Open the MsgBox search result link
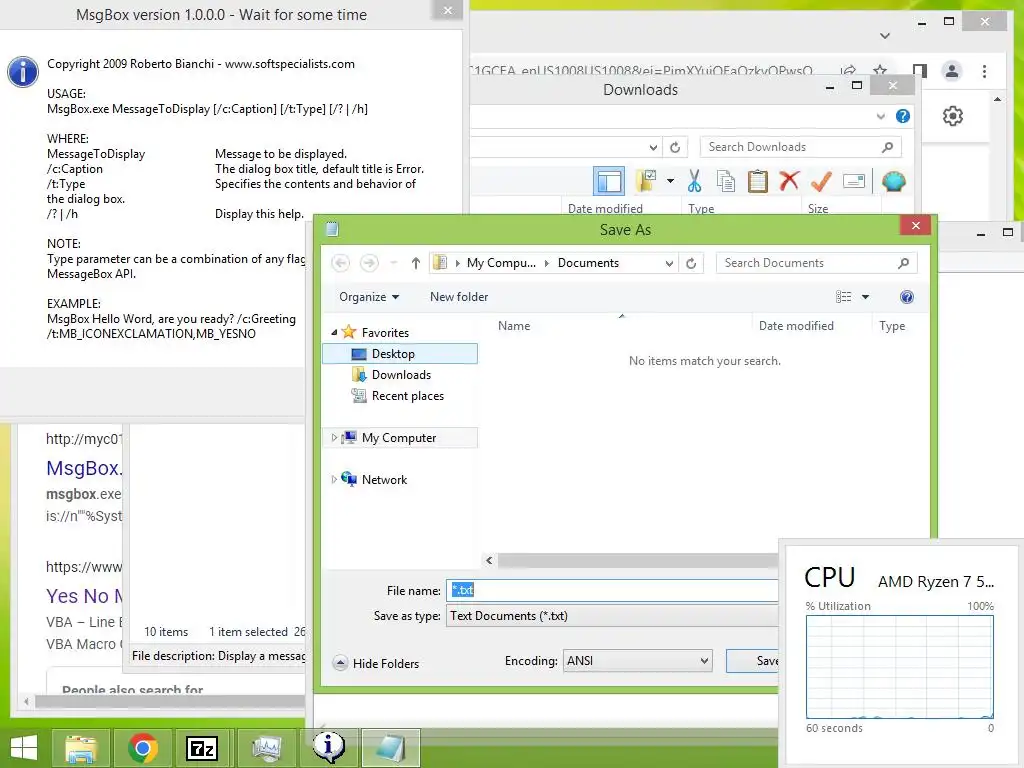Viewport: 1024px width, 768px height. point(84,468)
